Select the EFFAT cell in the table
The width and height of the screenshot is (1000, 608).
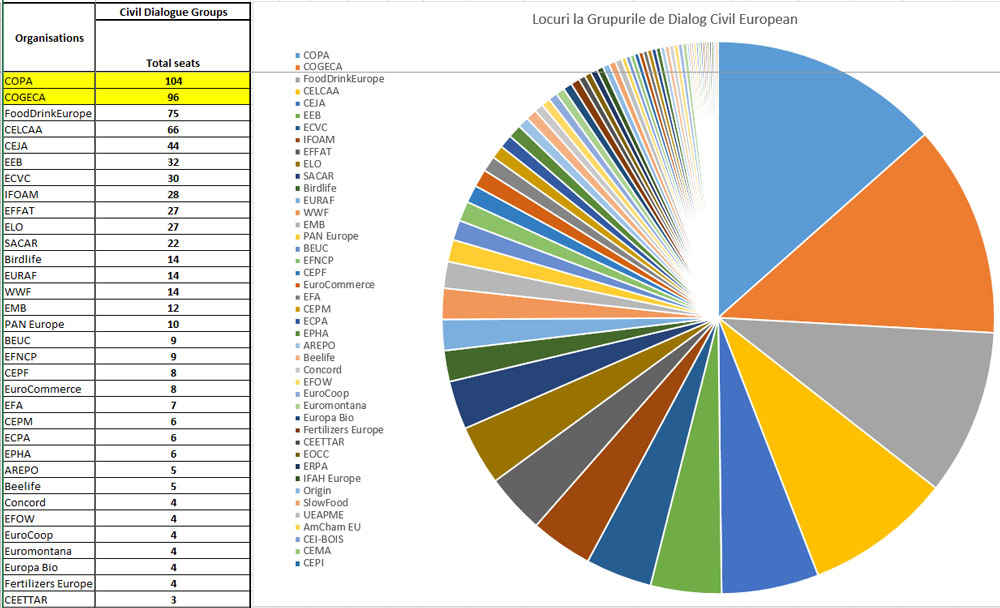[49, 211]
